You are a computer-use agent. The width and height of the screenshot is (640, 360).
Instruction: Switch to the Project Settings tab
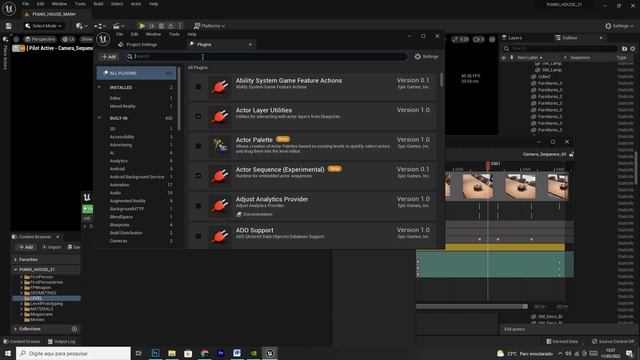138,44
